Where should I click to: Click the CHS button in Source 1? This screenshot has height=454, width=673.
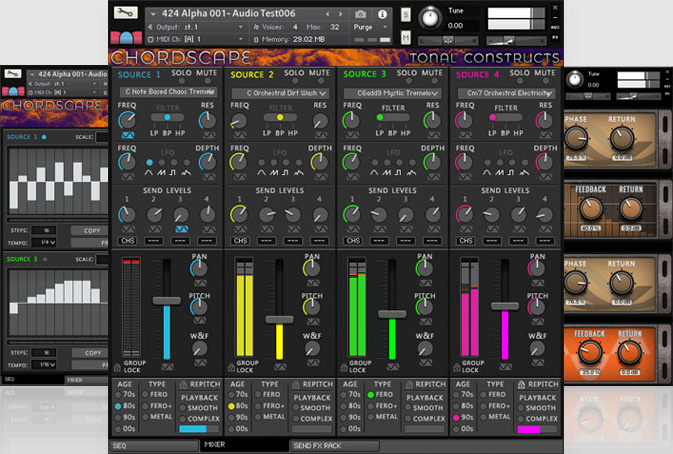tap(128, 240)
